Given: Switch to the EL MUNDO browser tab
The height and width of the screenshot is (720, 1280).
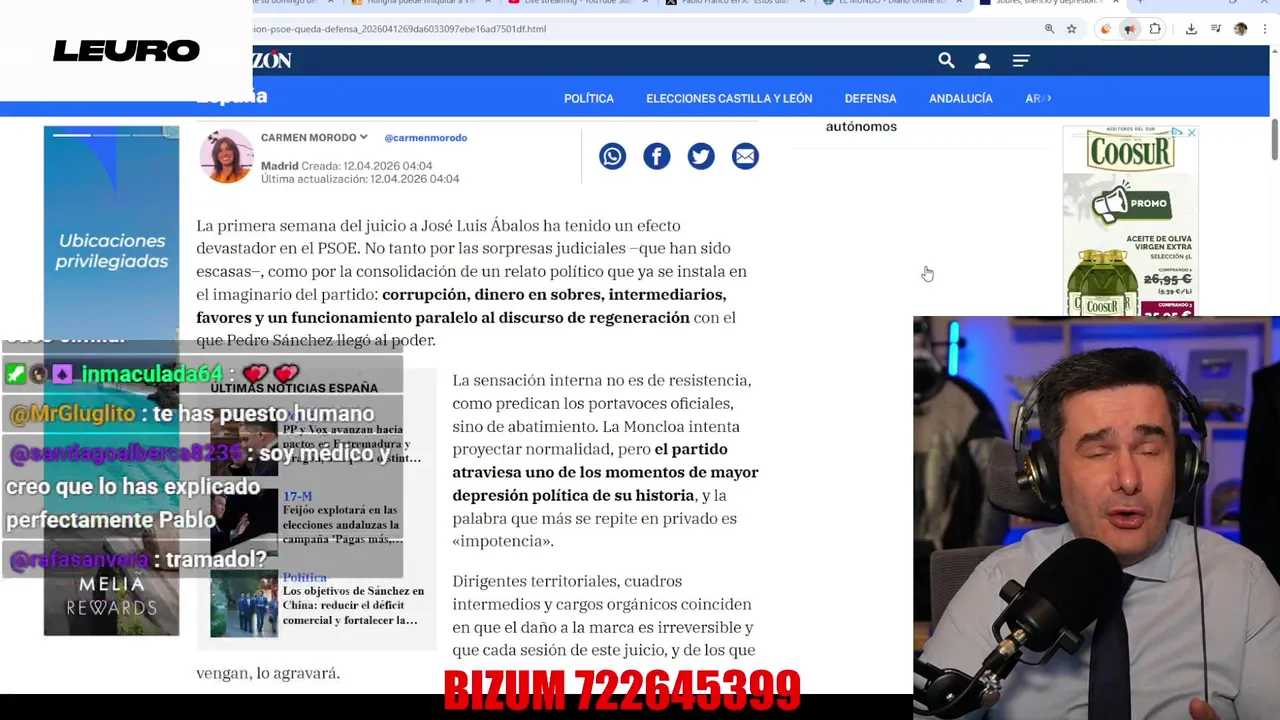Looking at the screenshot, I should coord(890,3).
